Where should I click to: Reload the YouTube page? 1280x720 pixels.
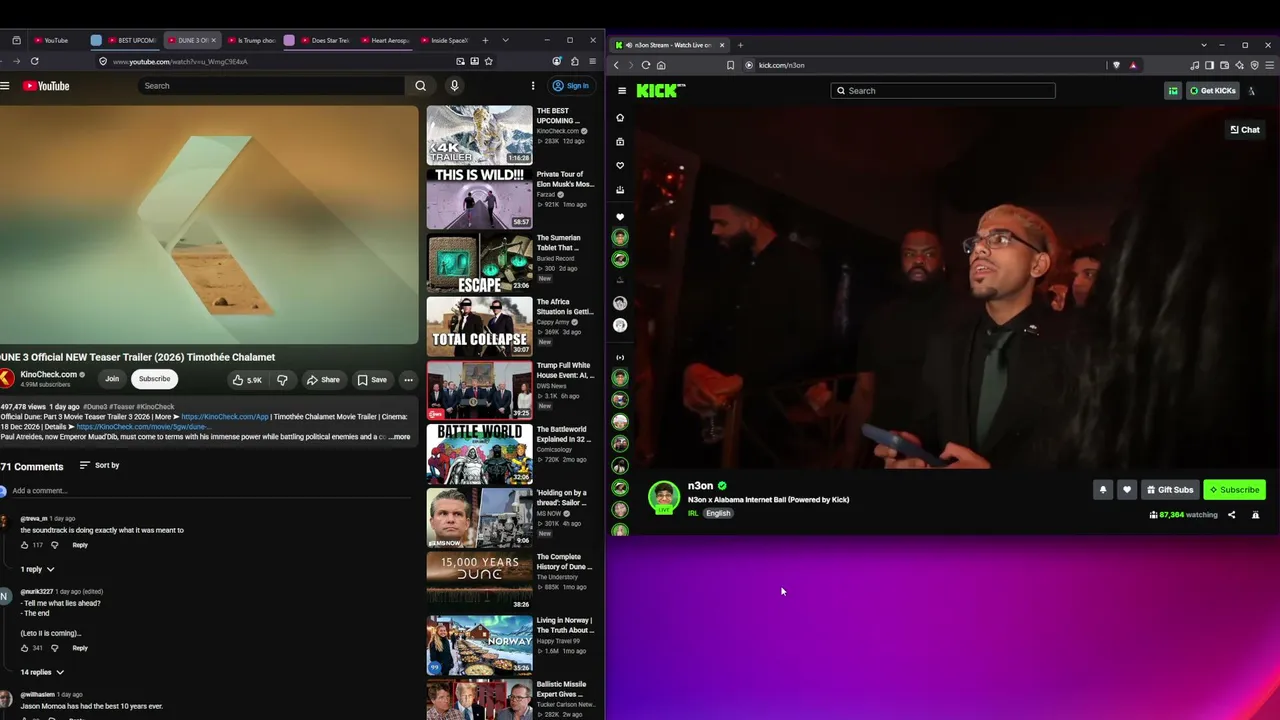point(34,61)
